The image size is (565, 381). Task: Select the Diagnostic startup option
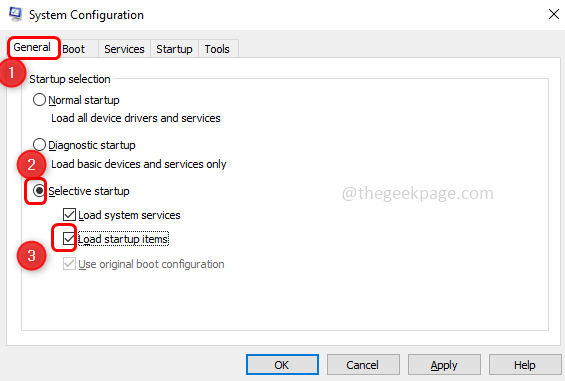coord(39,145)
